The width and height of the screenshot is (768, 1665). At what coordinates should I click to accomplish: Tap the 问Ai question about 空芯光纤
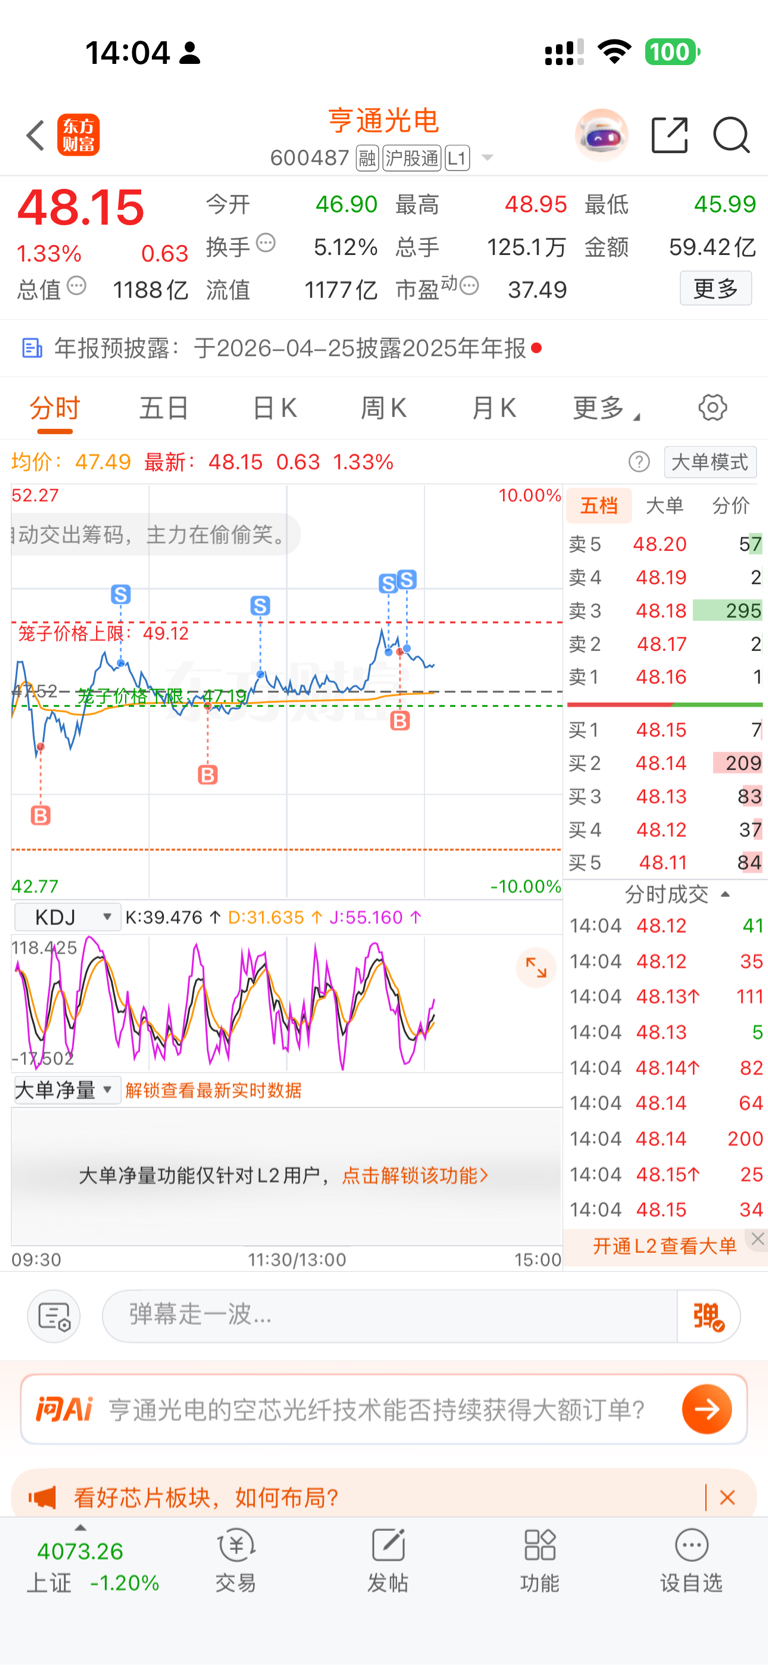pos(376,1409)
